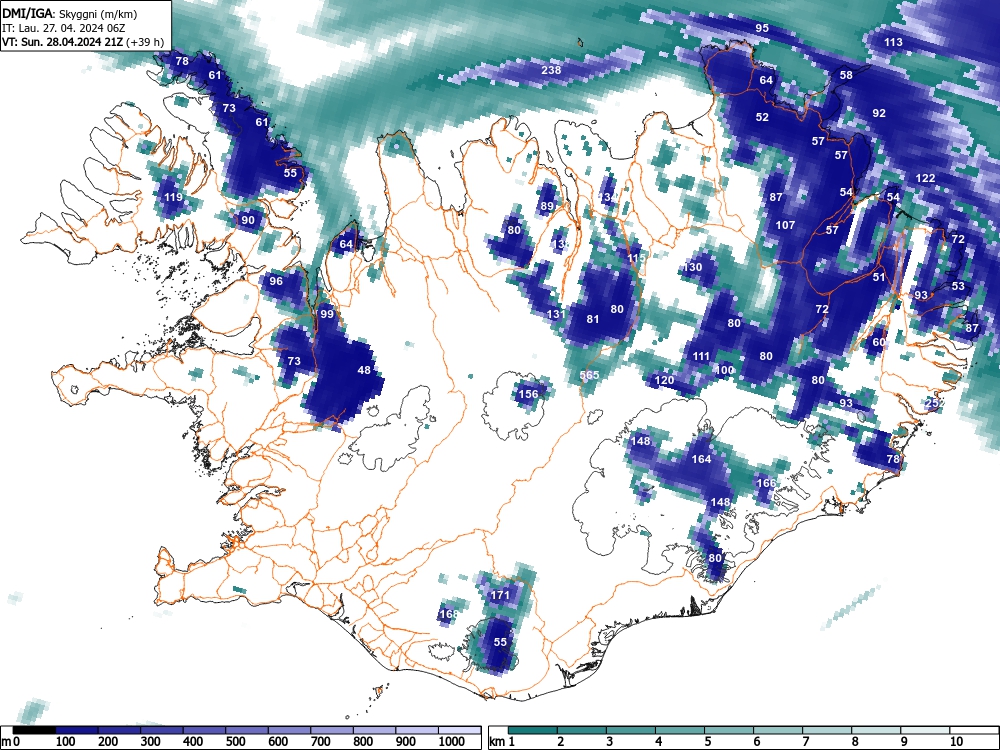Click the visibility value 166 on the map

766,483
